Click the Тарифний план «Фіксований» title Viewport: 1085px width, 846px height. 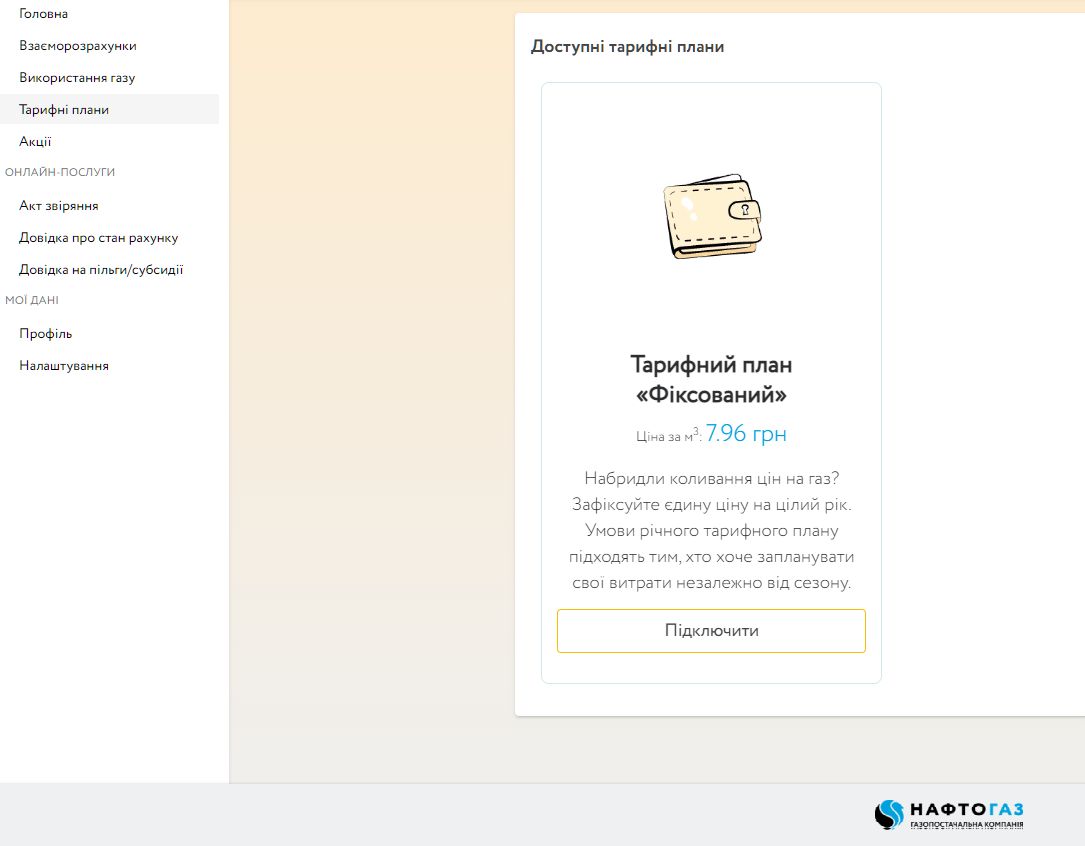pos(711,379)
